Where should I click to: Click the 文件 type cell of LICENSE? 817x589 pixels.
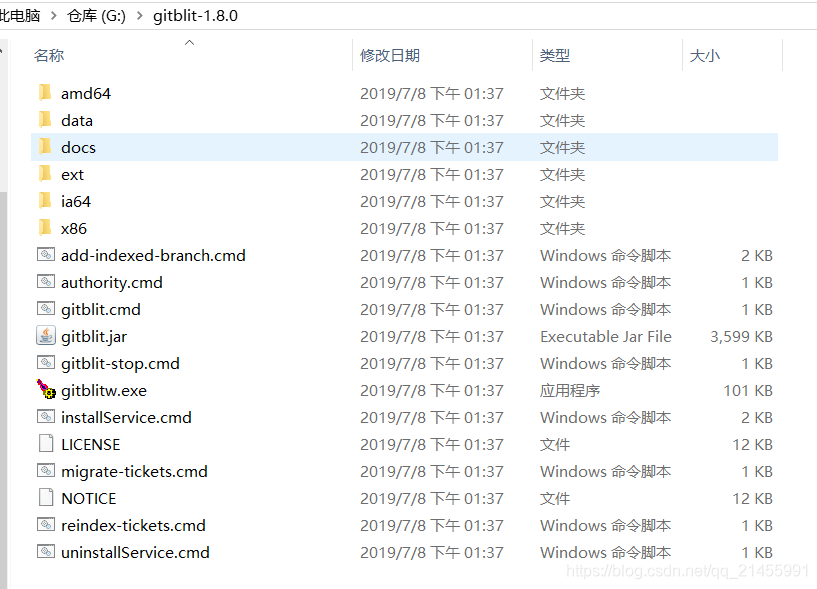[555, 445]
